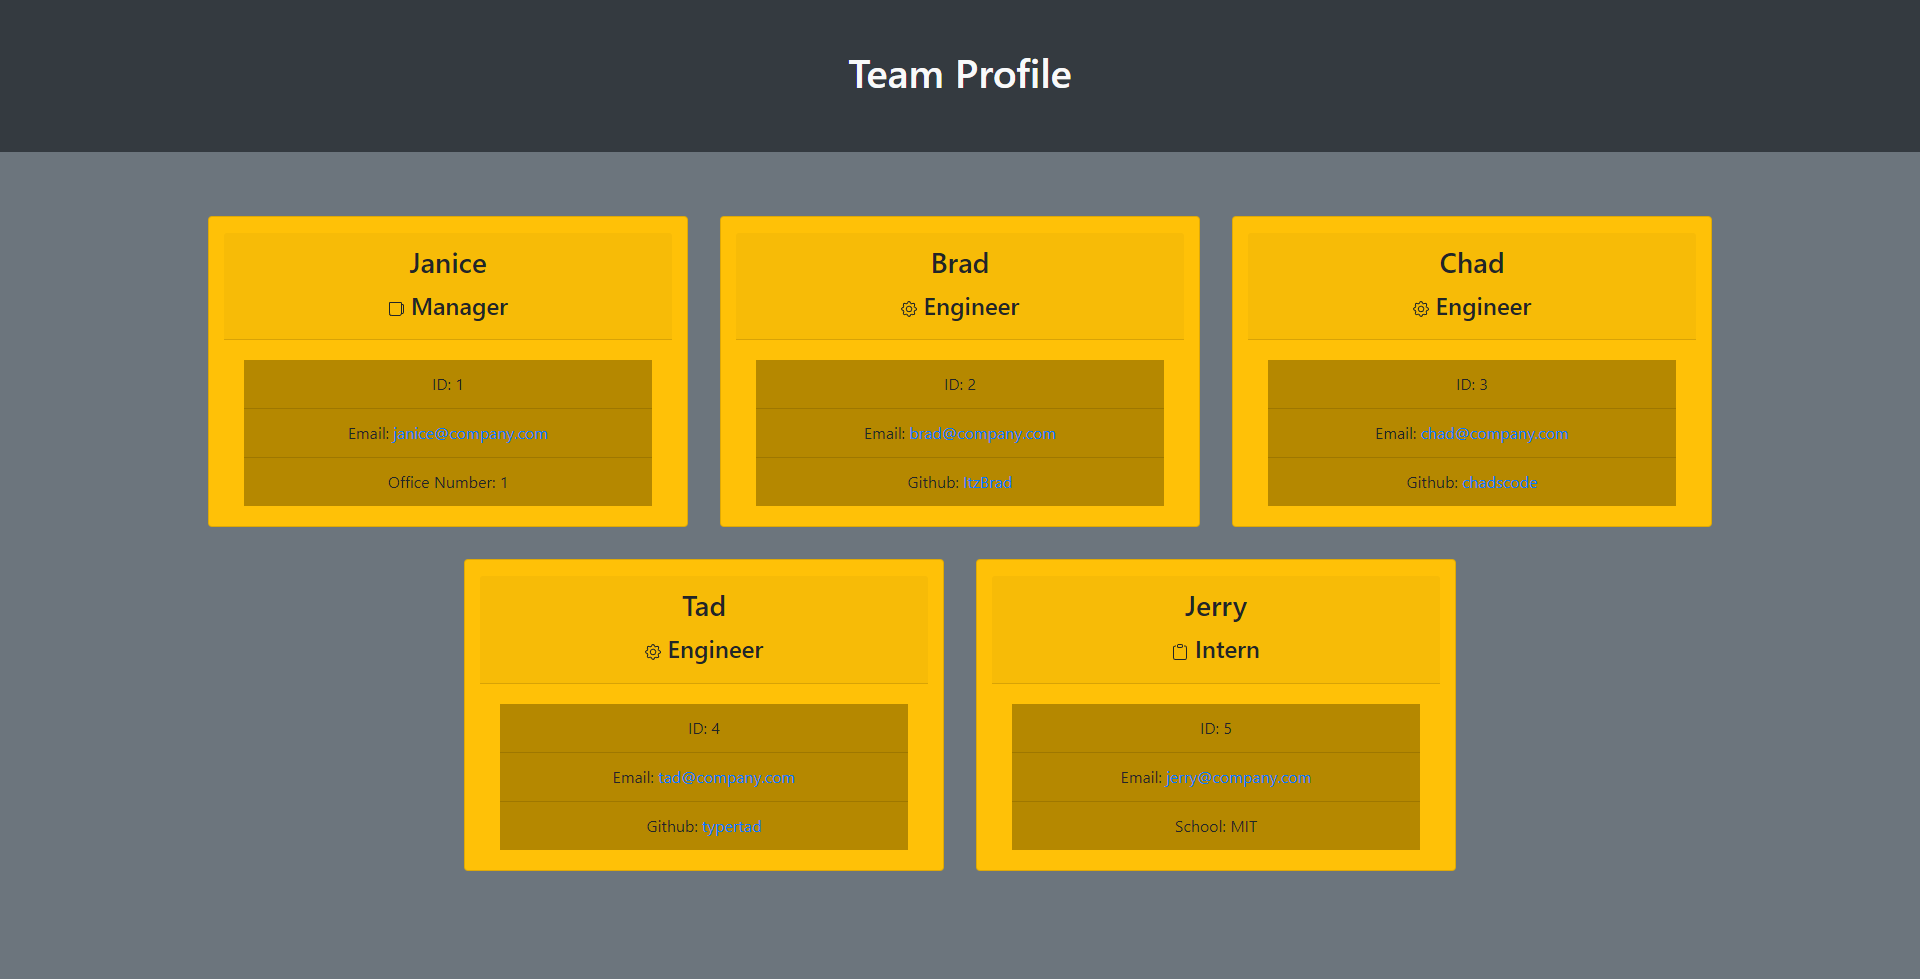Open the janice@company.com email link
The height and width of the screenshot is (979, 1920).
click(470, 434)
